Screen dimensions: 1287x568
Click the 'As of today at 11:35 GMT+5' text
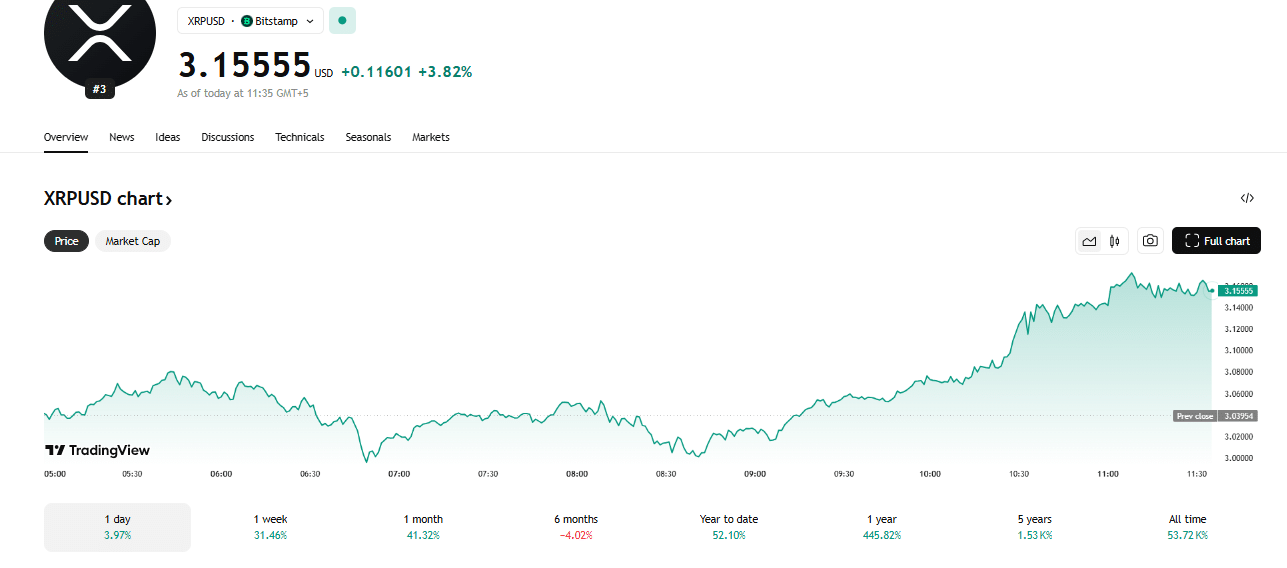pyautogui.click(x=243, y=93)
